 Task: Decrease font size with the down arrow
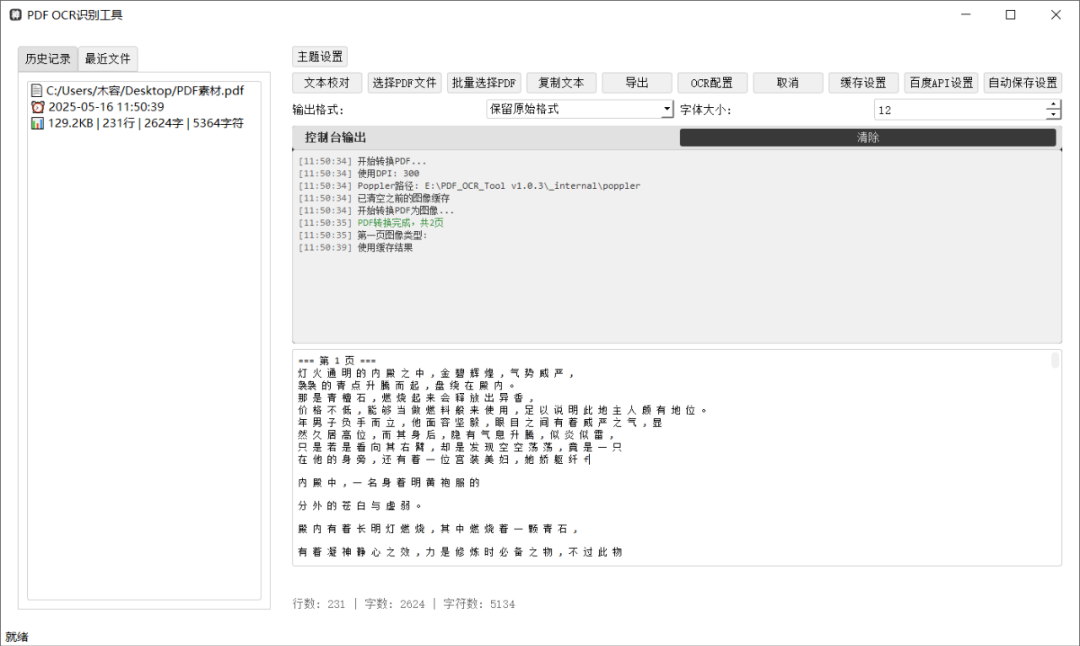pos(1053,114)
